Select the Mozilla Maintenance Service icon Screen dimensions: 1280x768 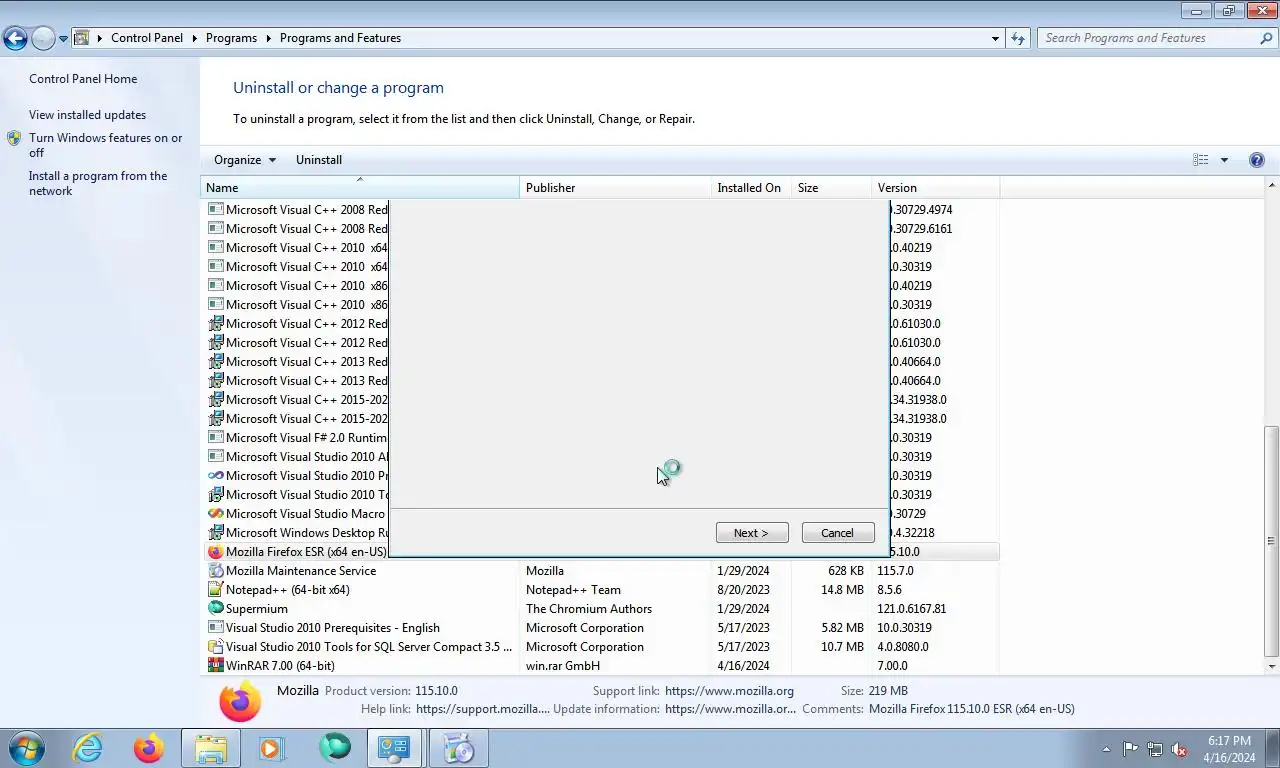(215, 571)
